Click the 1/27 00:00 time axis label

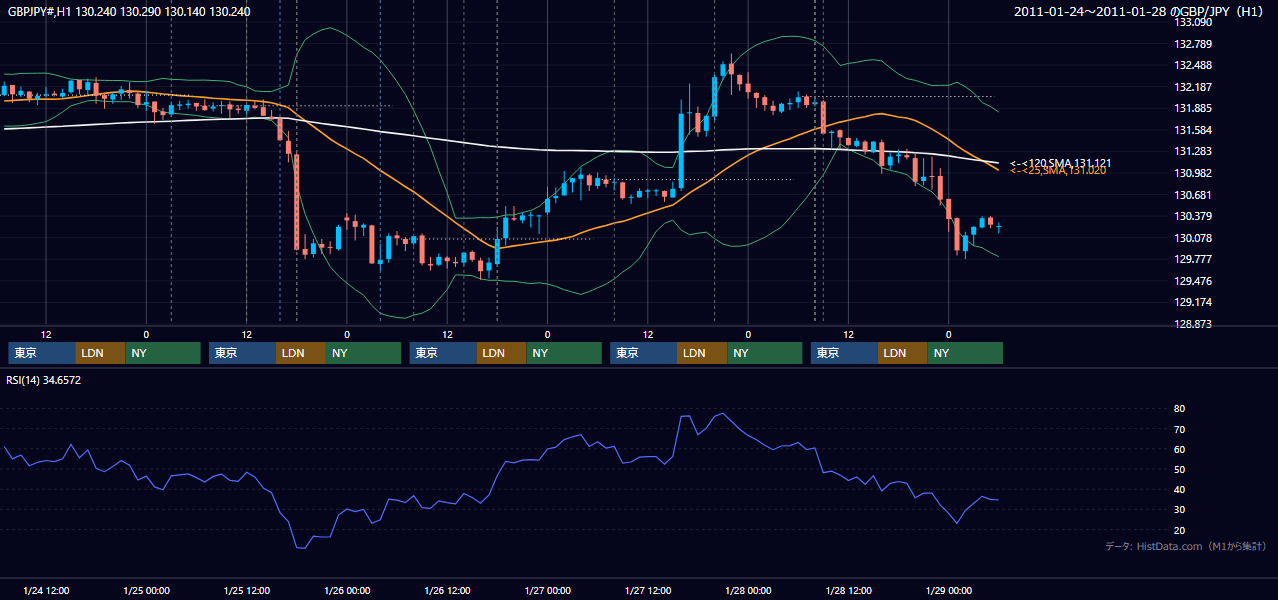pos(547,591)
